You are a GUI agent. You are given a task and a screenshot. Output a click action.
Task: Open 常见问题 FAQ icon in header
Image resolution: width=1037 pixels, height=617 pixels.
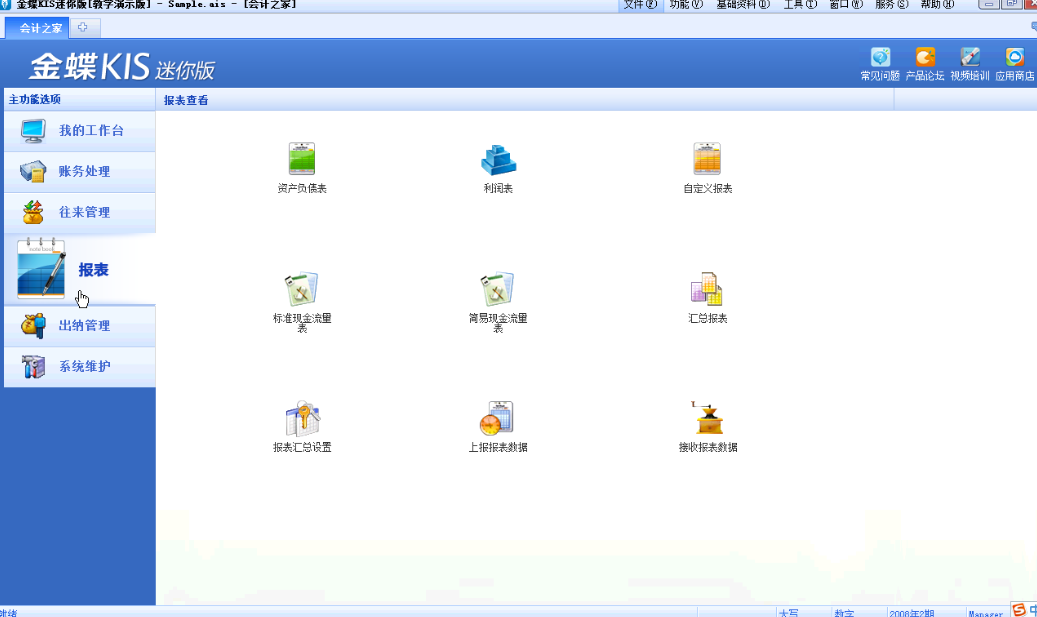click(x=880, y=59)
